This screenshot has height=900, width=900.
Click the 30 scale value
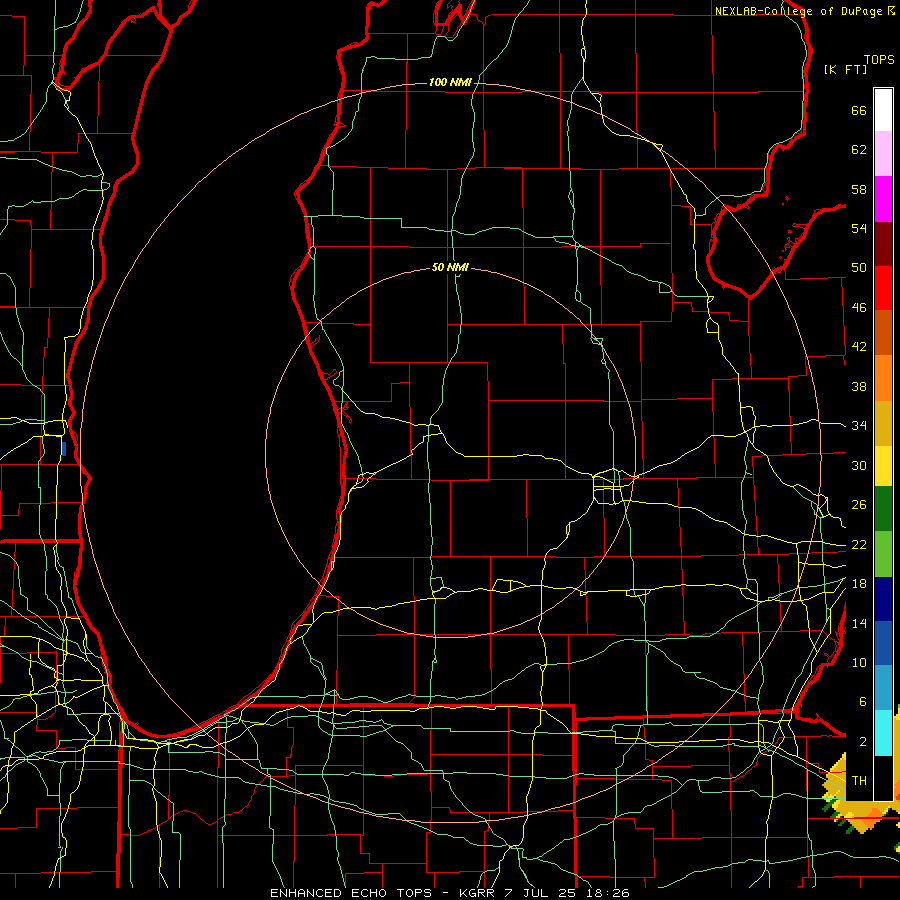point(859,465)
